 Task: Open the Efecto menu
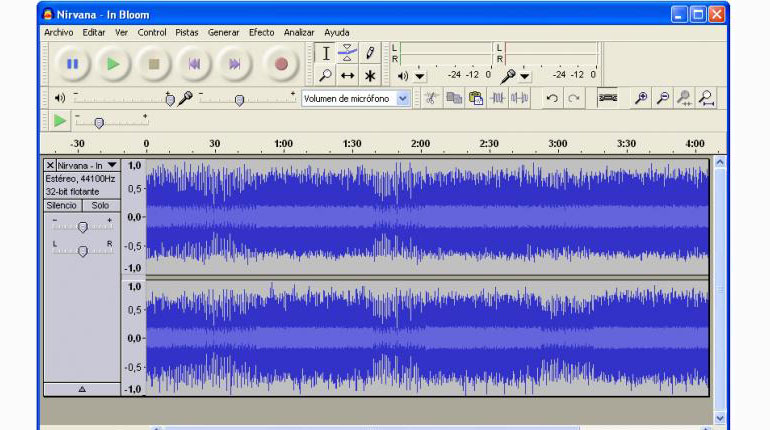click(261, 32)
